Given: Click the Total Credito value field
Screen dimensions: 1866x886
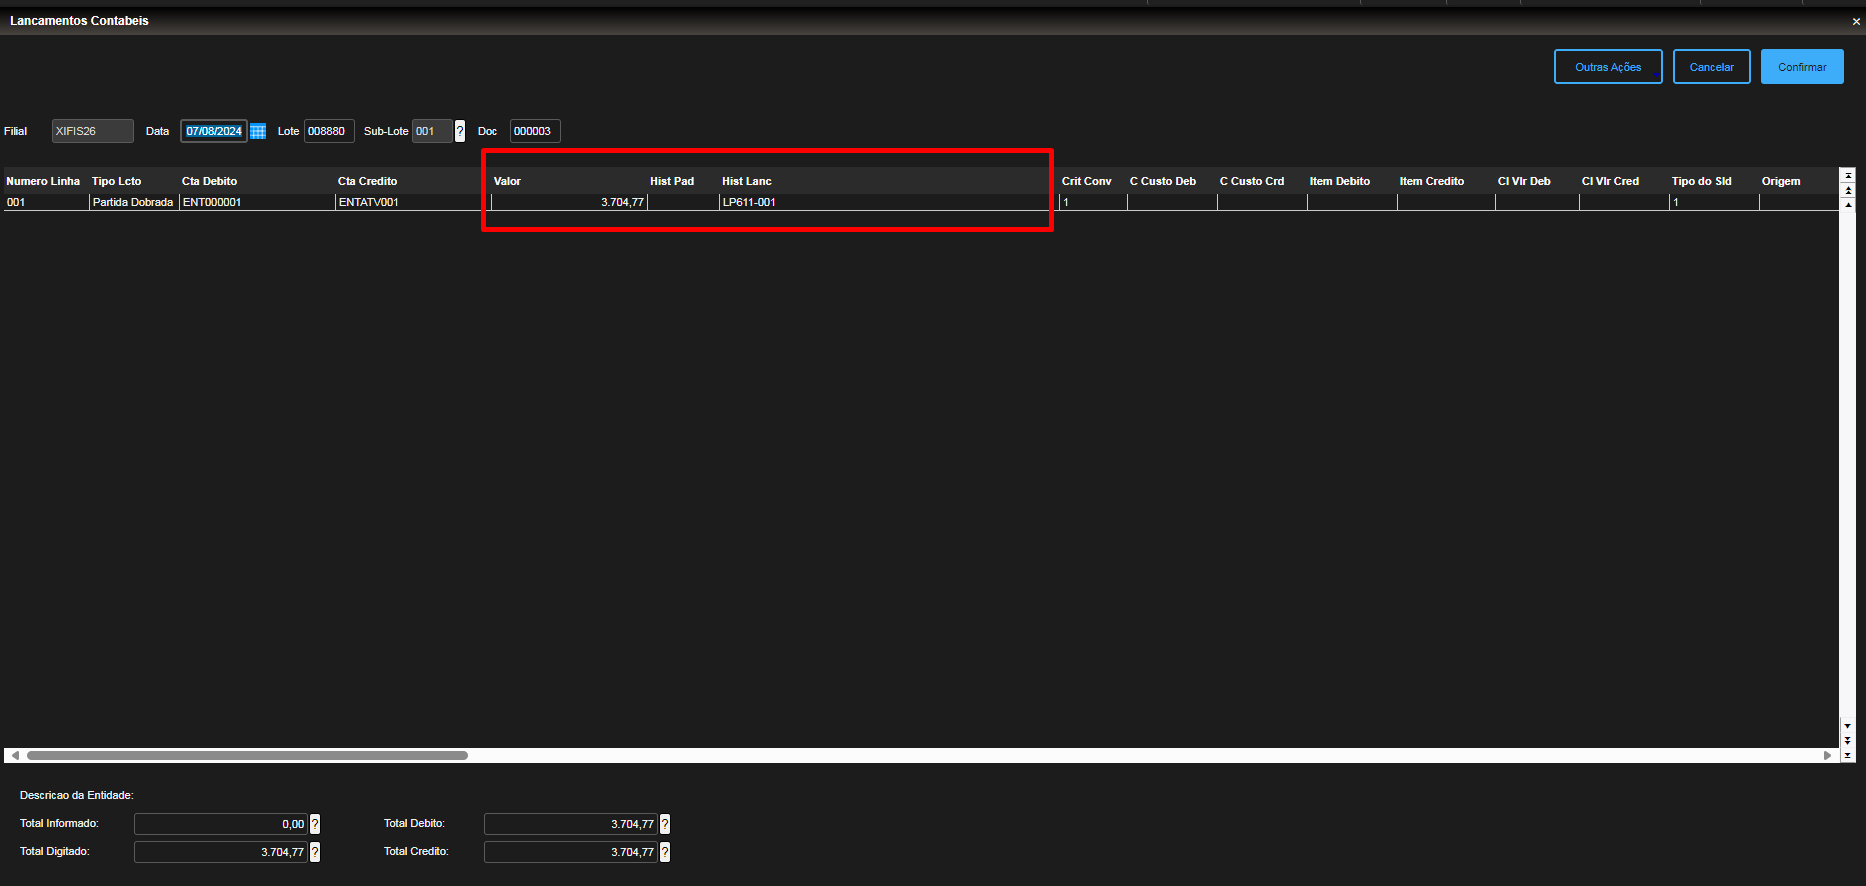Looking at the screenshot, I should (x=571, y=852).
